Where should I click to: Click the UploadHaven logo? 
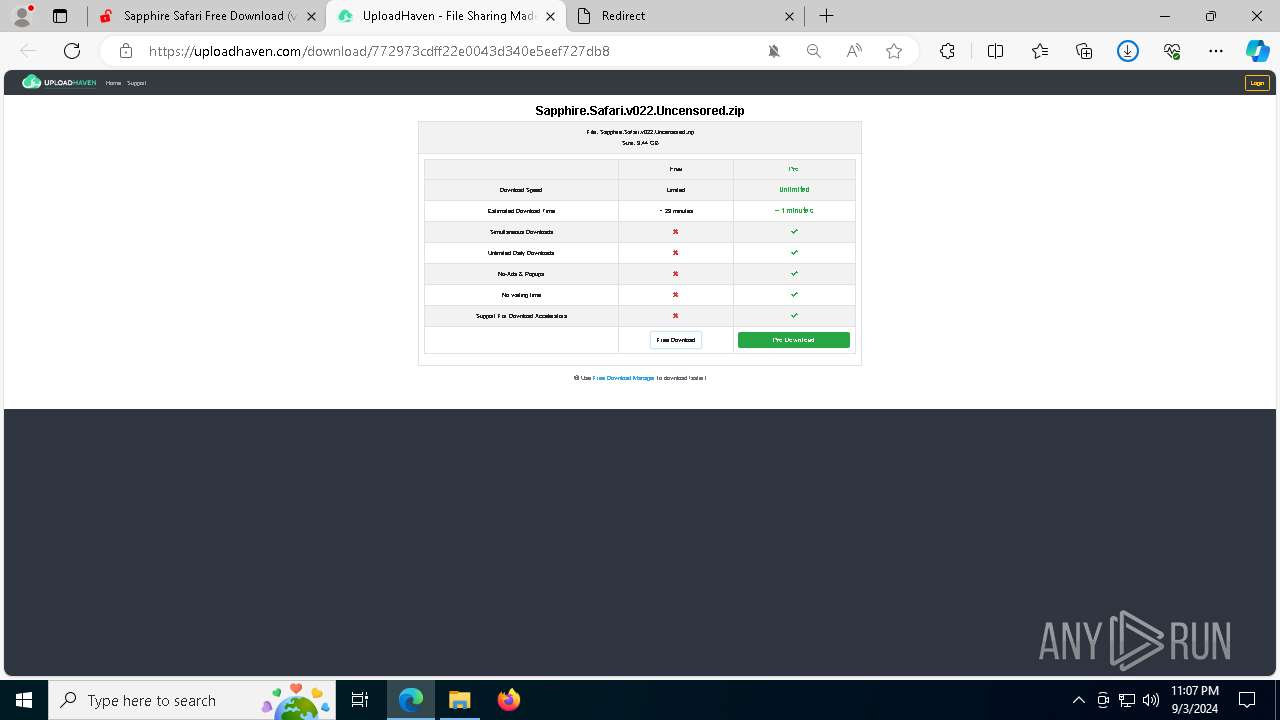tap(59, 82)
